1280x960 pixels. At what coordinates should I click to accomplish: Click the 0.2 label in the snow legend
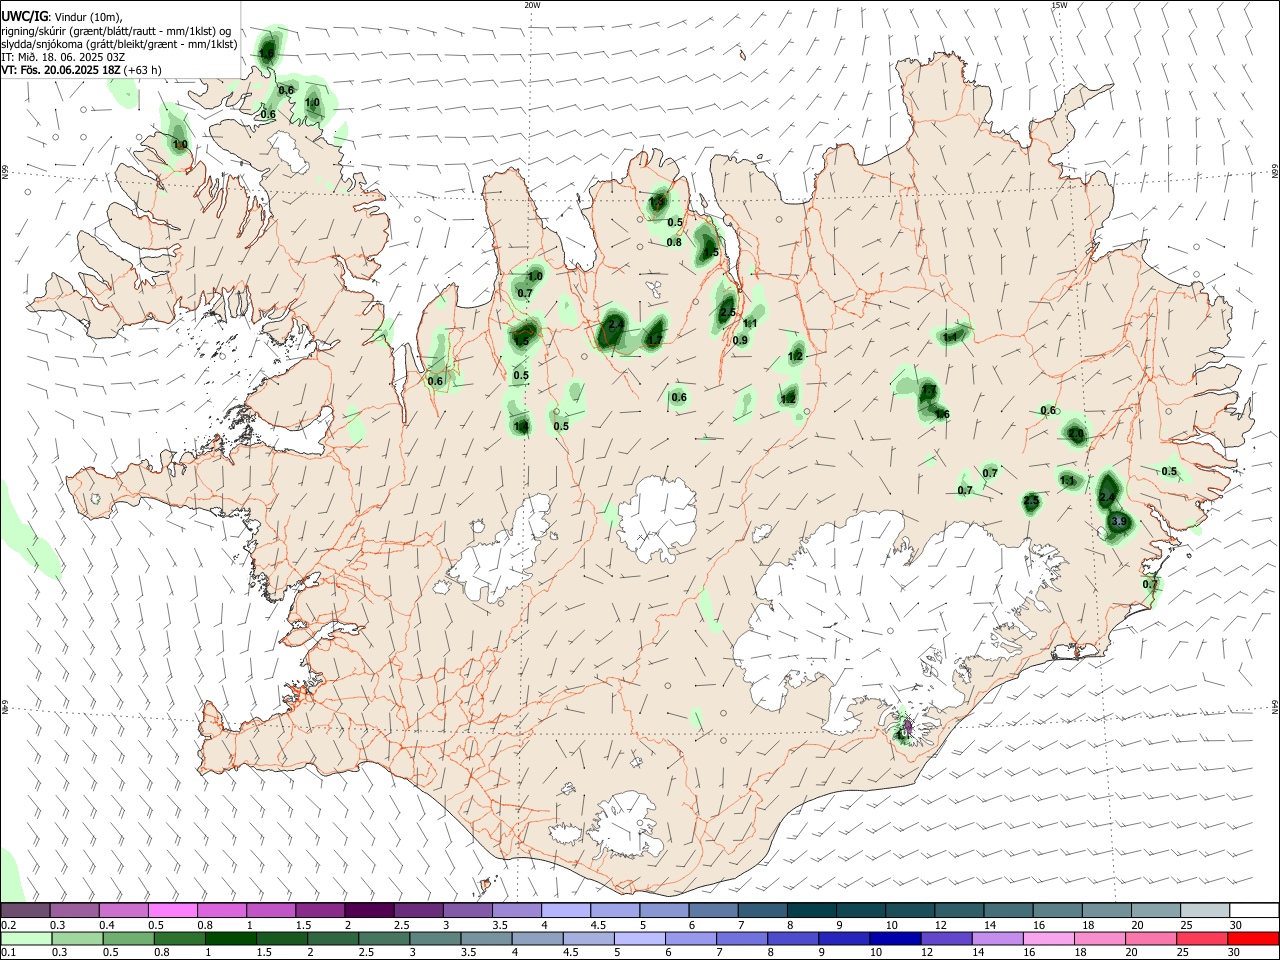[8, 925]
